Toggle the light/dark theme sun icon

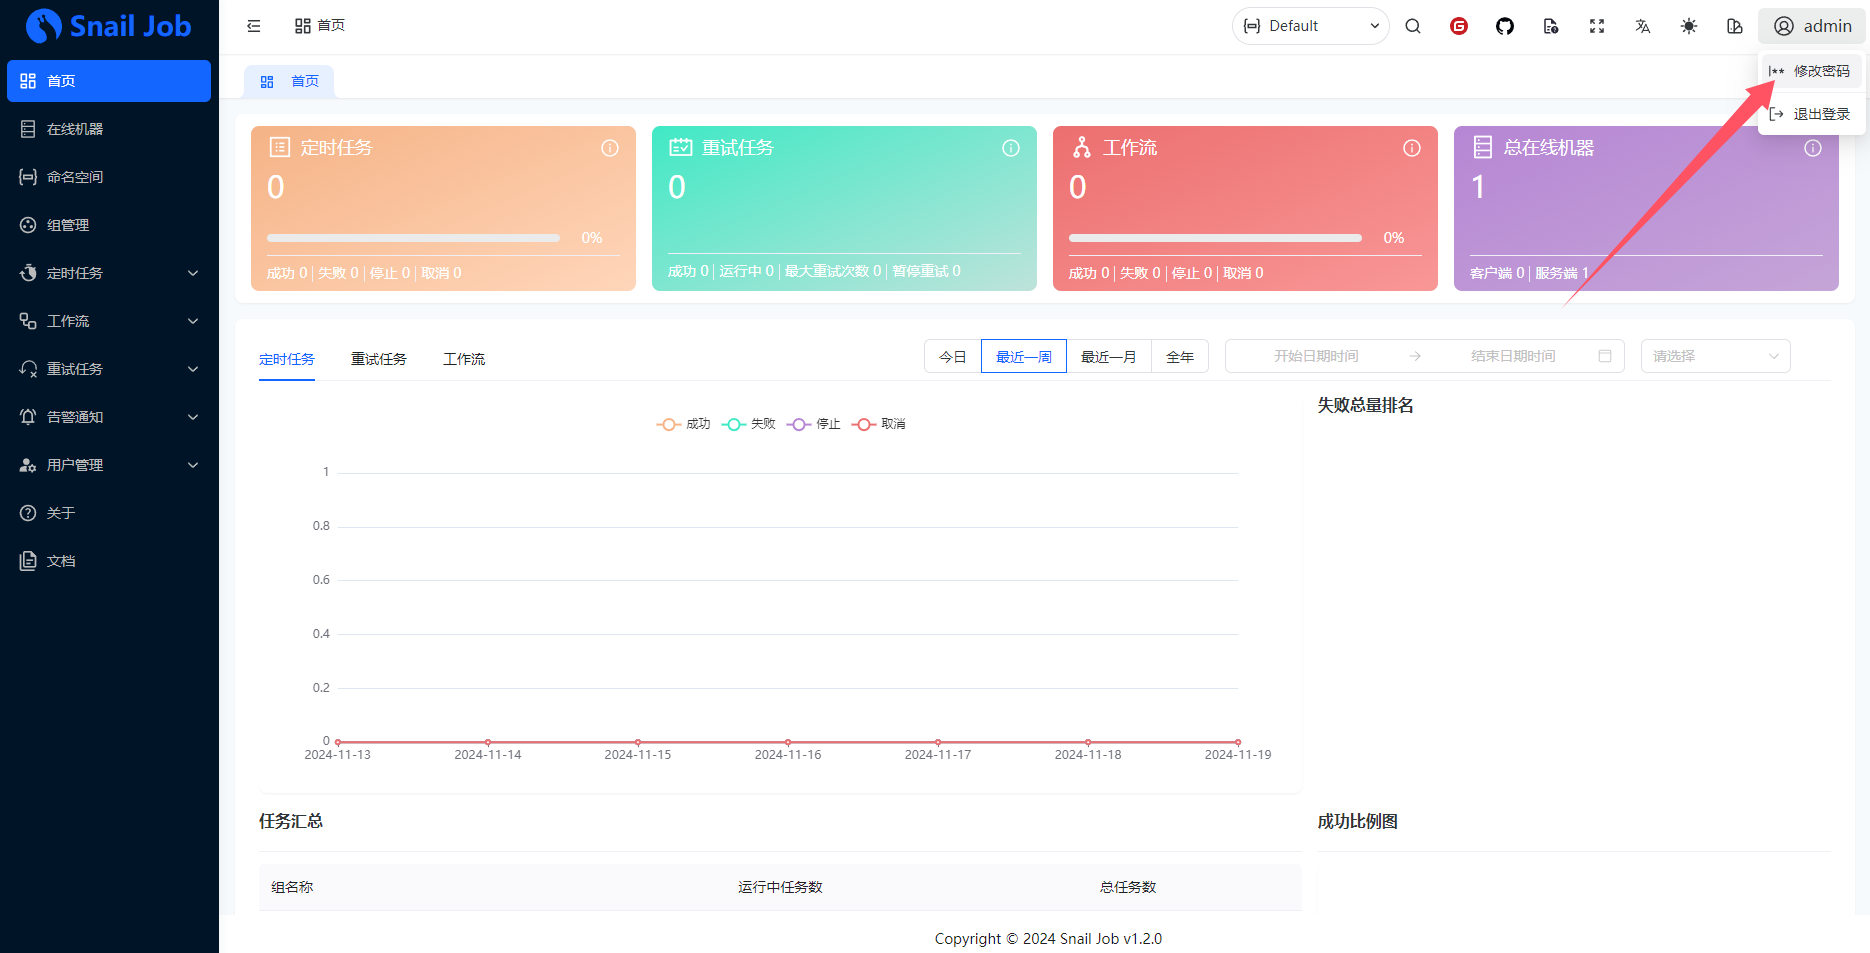click(x=1688, y=26)
